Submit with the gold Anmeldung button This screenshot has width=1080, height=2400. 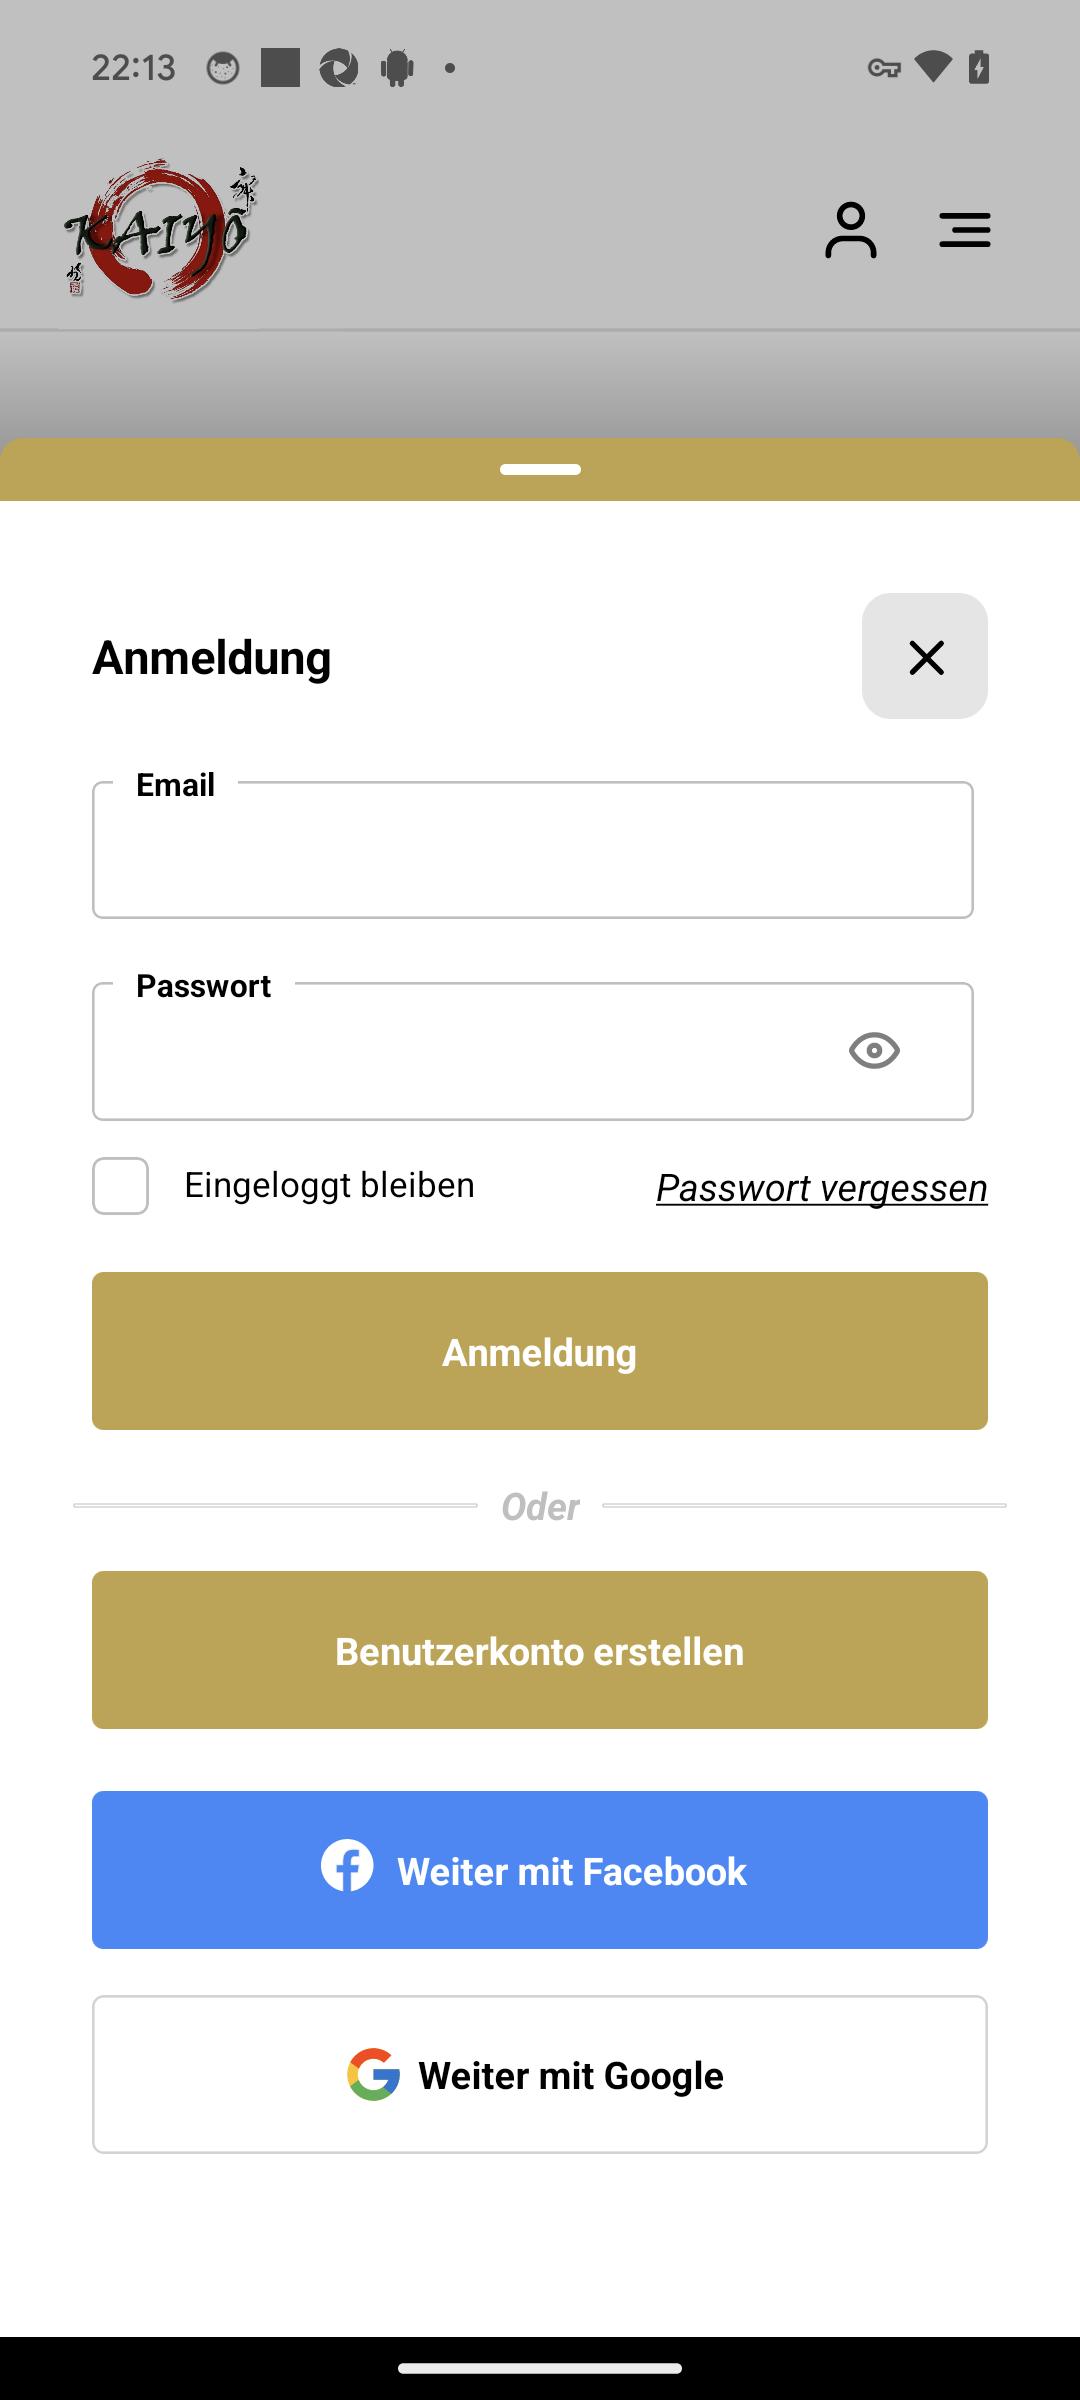(x=540, y=1351)
